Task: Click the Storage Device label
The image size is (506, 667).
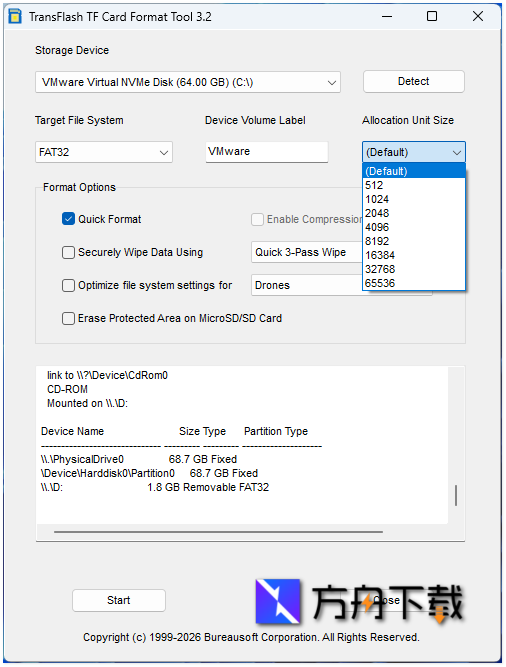Action: click(72, 50)
